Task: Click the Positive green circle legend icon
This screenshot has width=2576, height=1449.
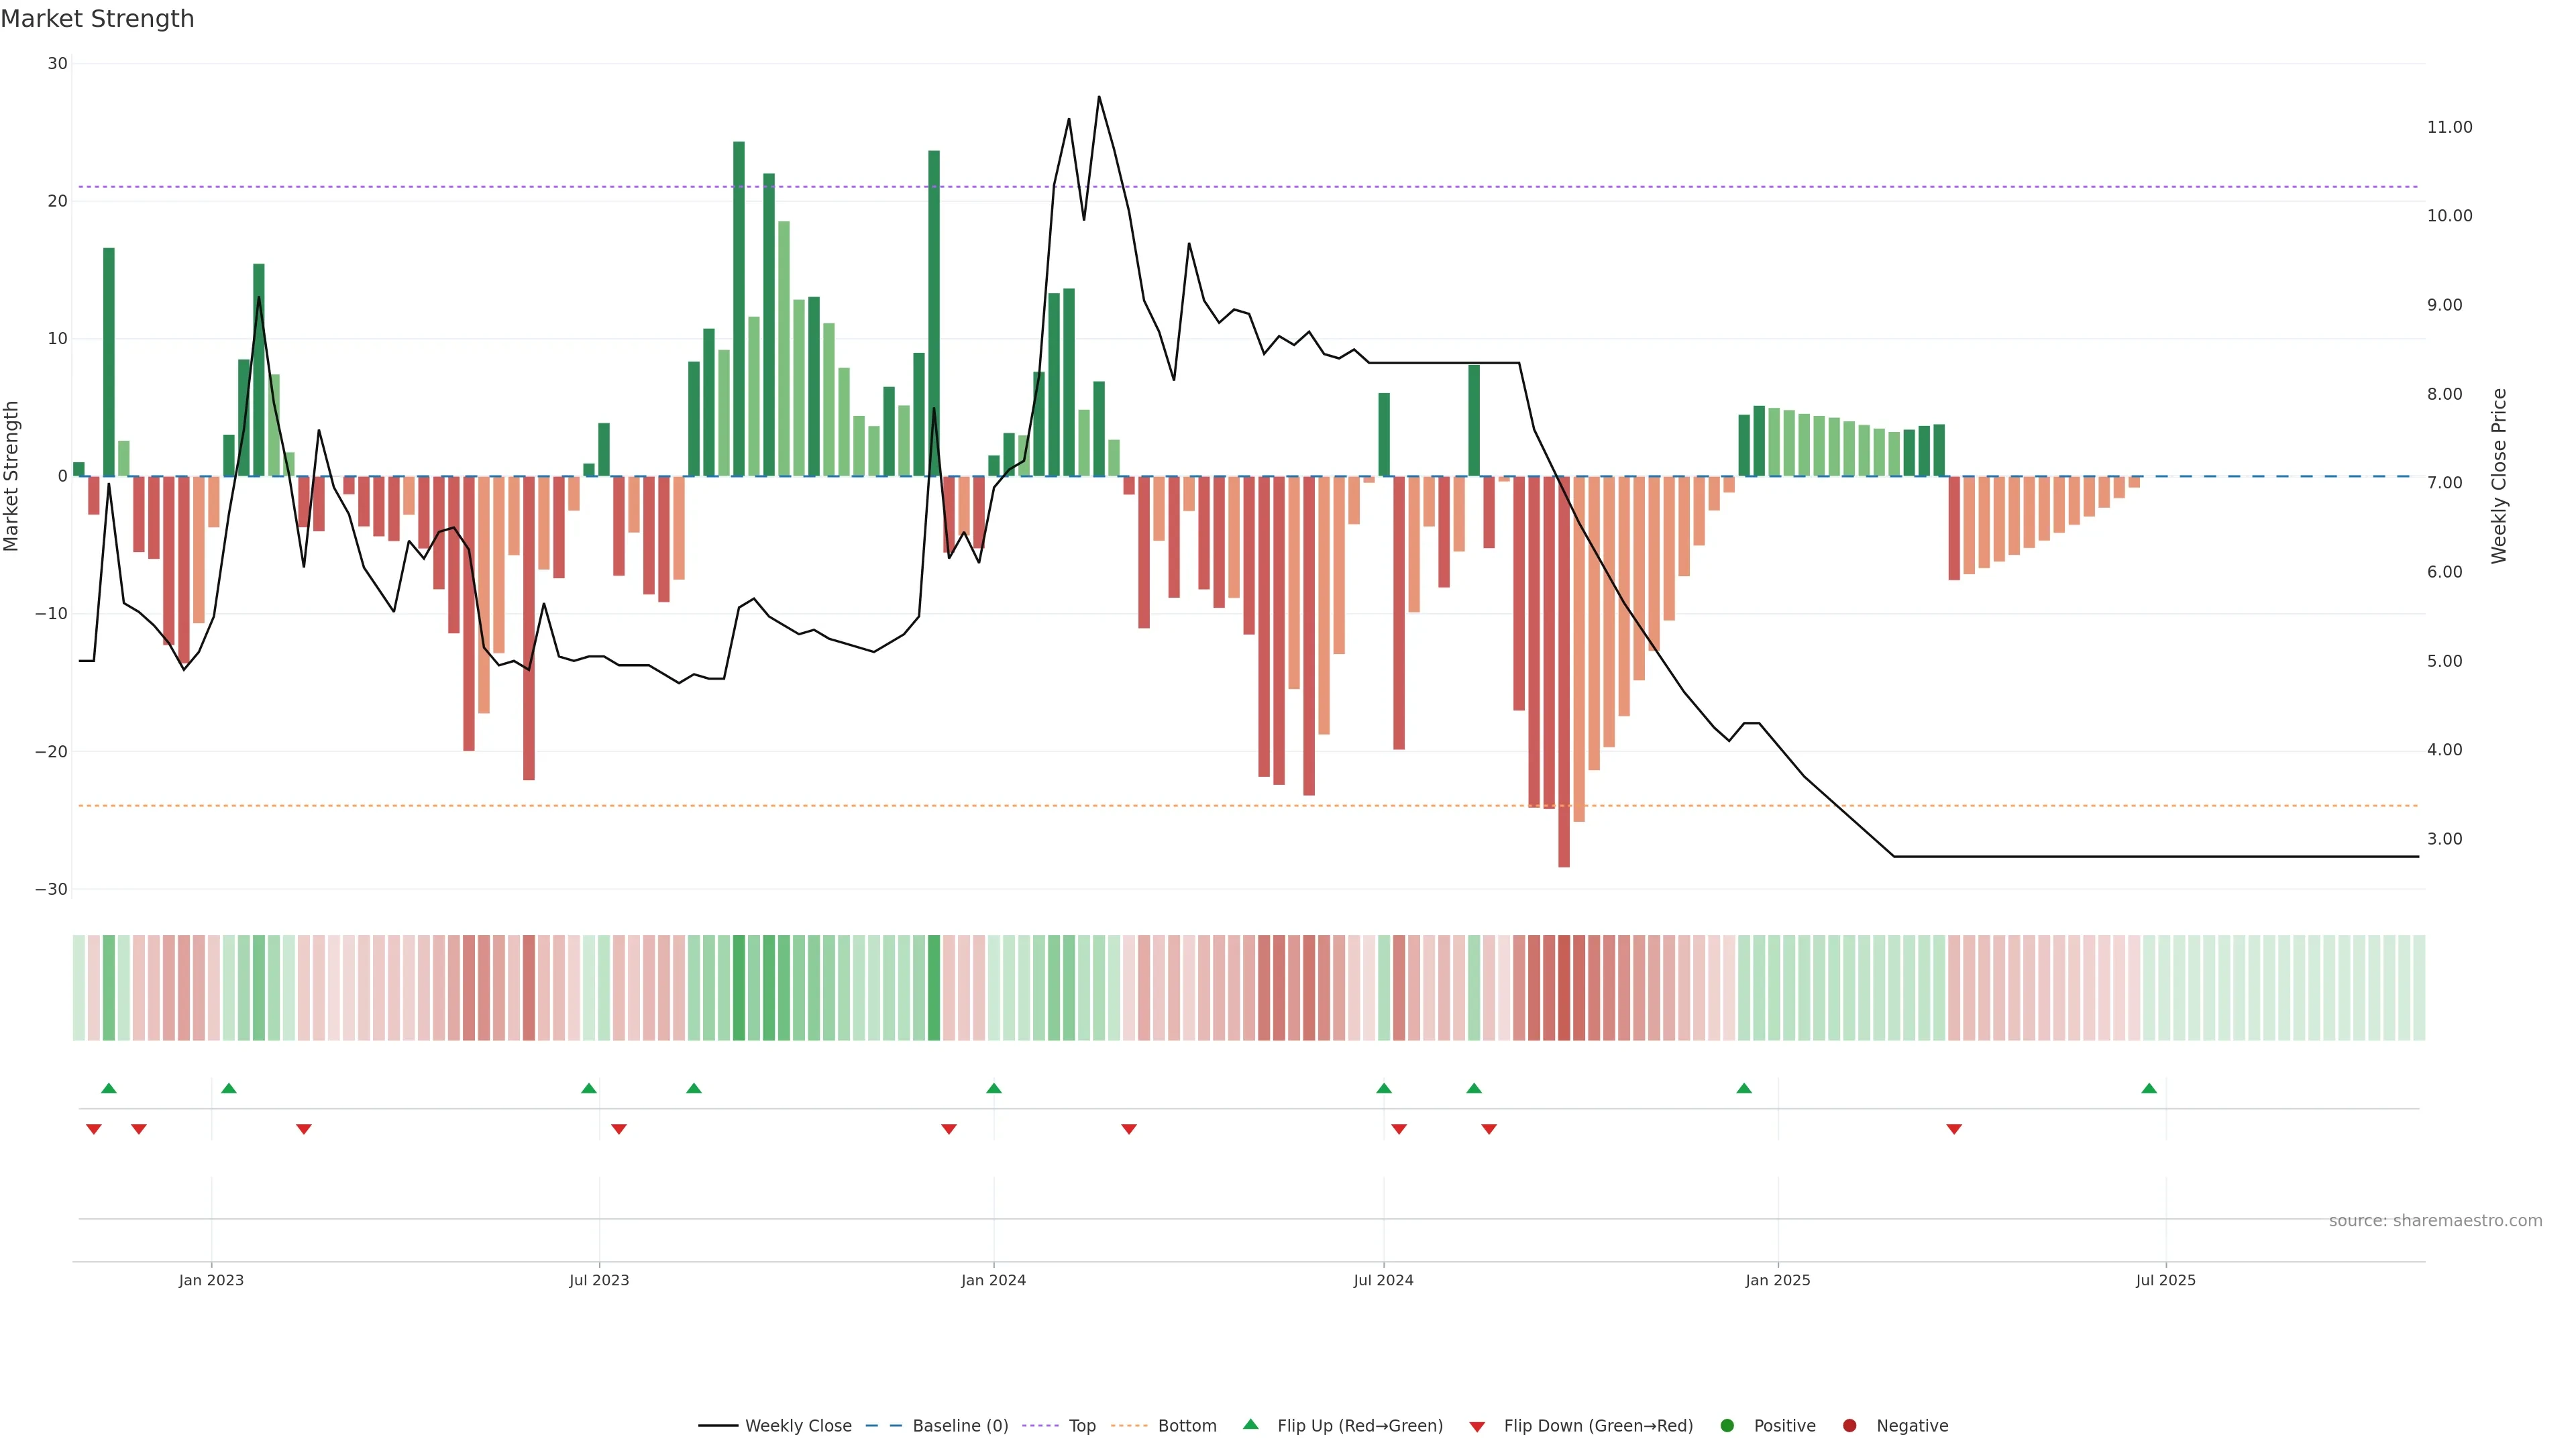Action: click(x=1727, y=1426)
